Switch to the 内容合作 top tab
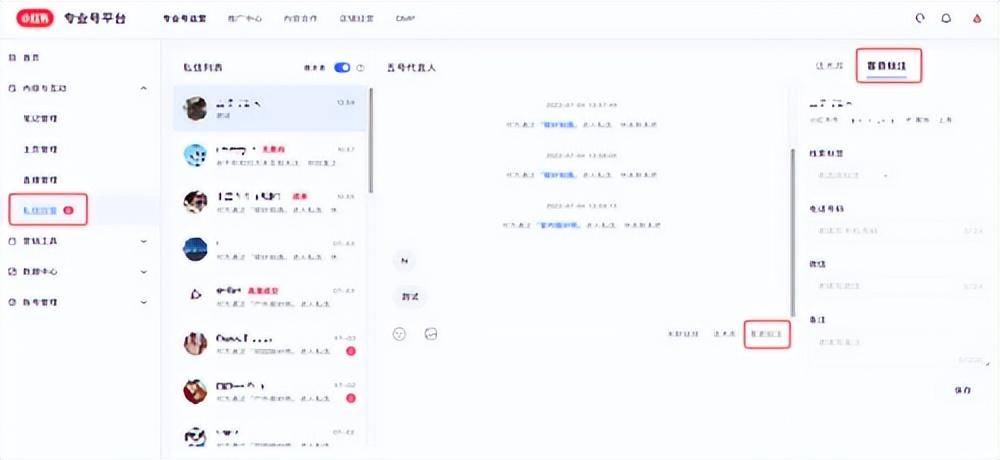The width and height of the screenshot is (1000, 460). pyautogui.click(x=300, y=19)
